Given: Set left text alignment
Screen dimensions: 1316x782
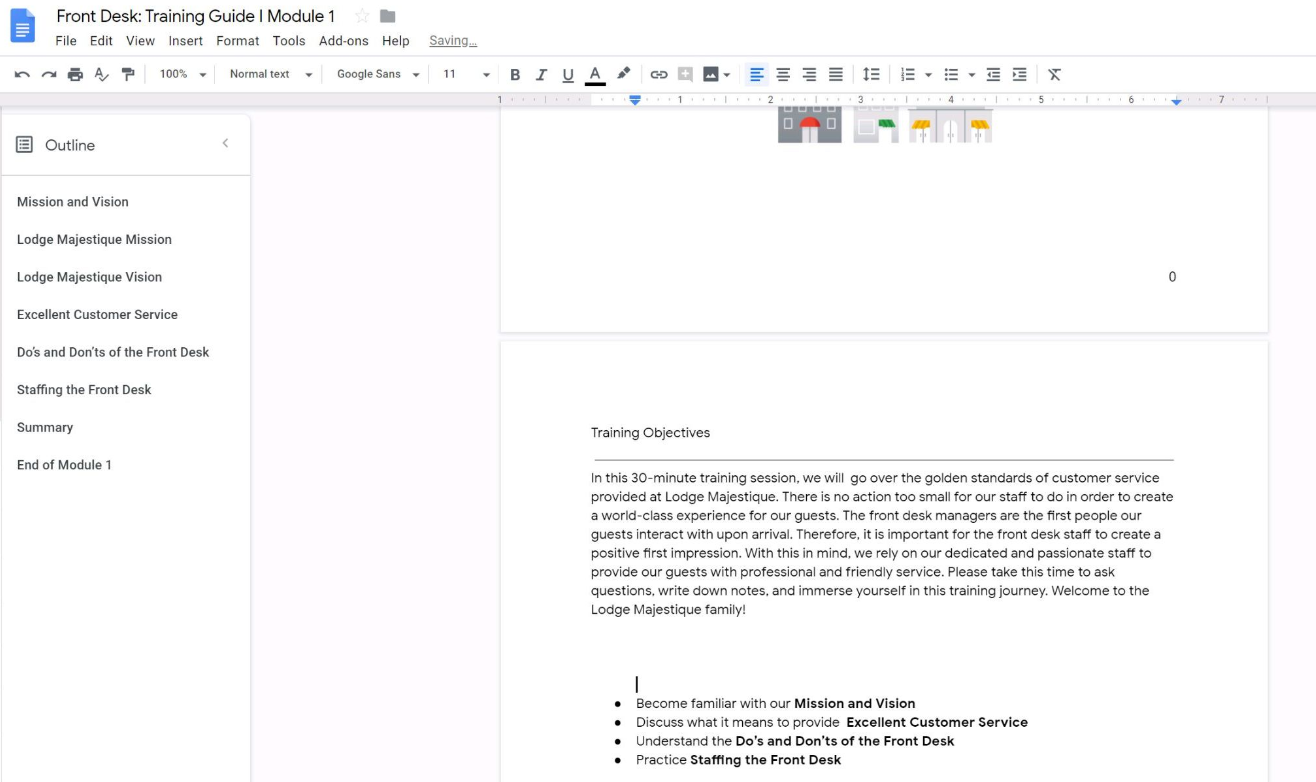Looking at the screenshot, I should (x=757, y=74).
